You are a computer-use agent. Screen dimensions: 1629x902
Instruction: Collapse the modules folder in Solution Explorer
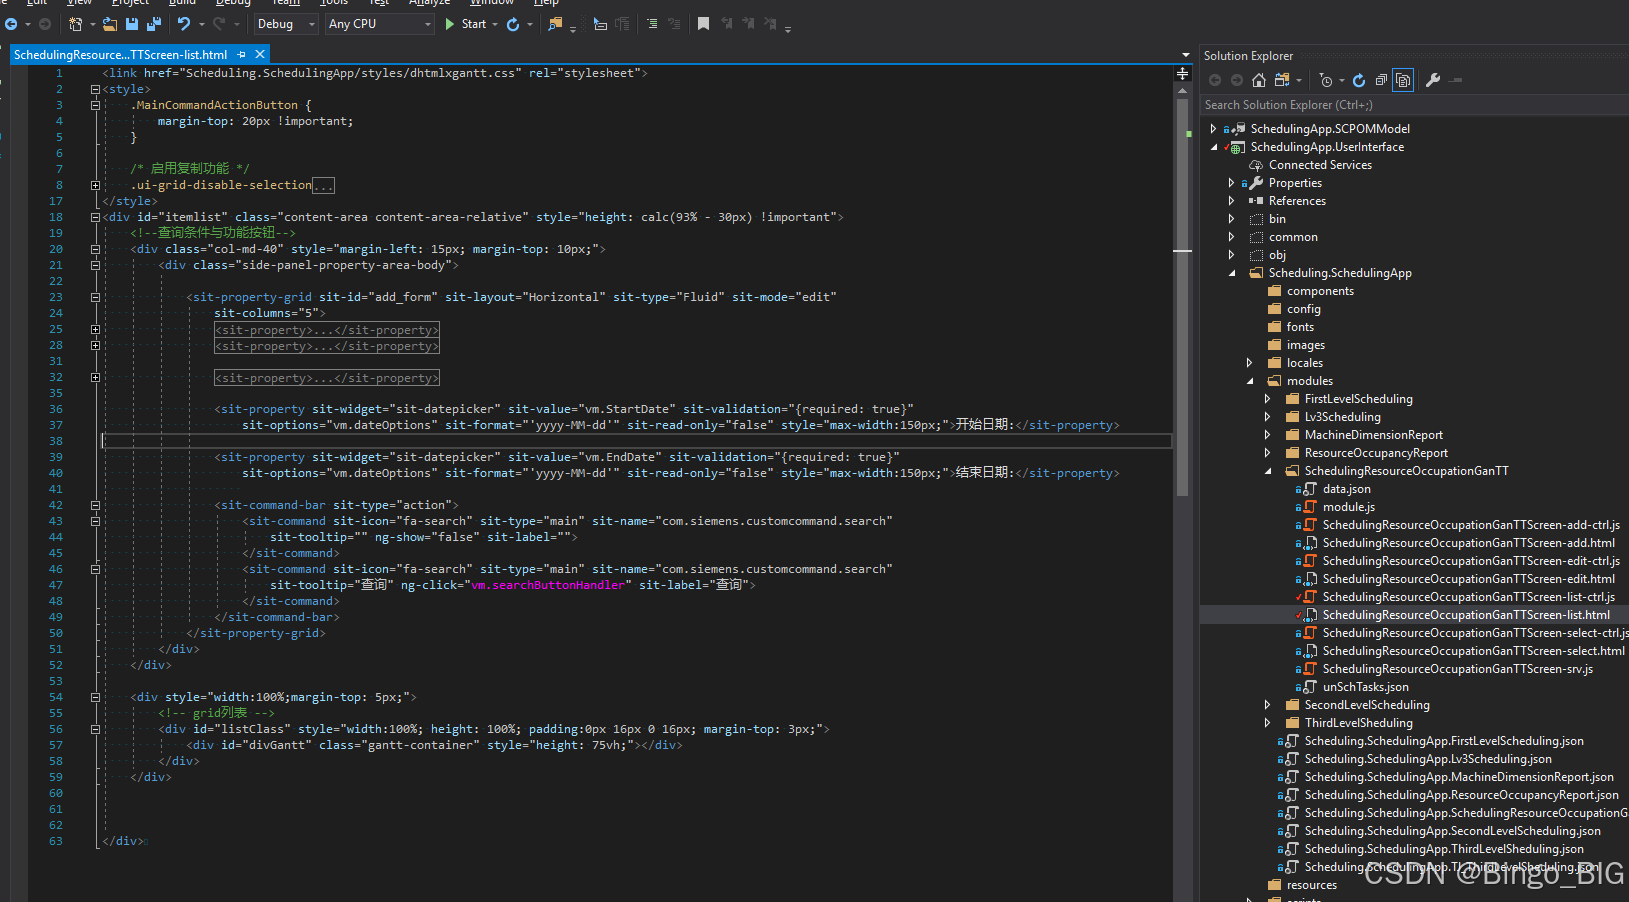pos(1250,381)
